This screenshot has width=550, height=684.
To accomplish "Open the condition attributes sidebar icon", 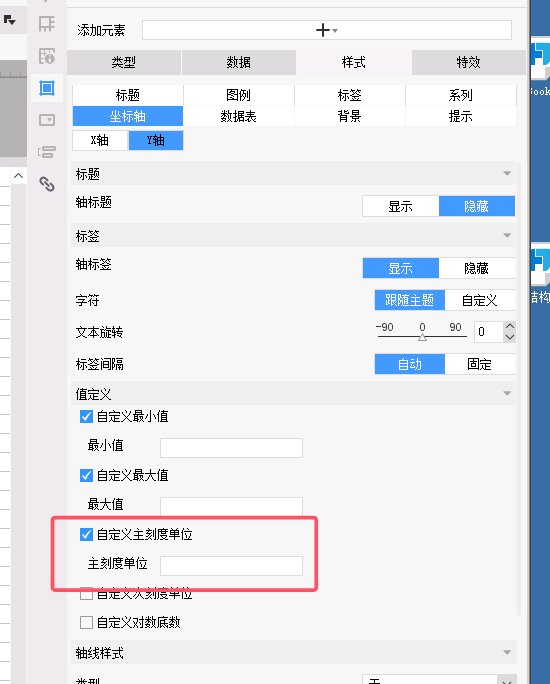I will (x=47, y=151).
